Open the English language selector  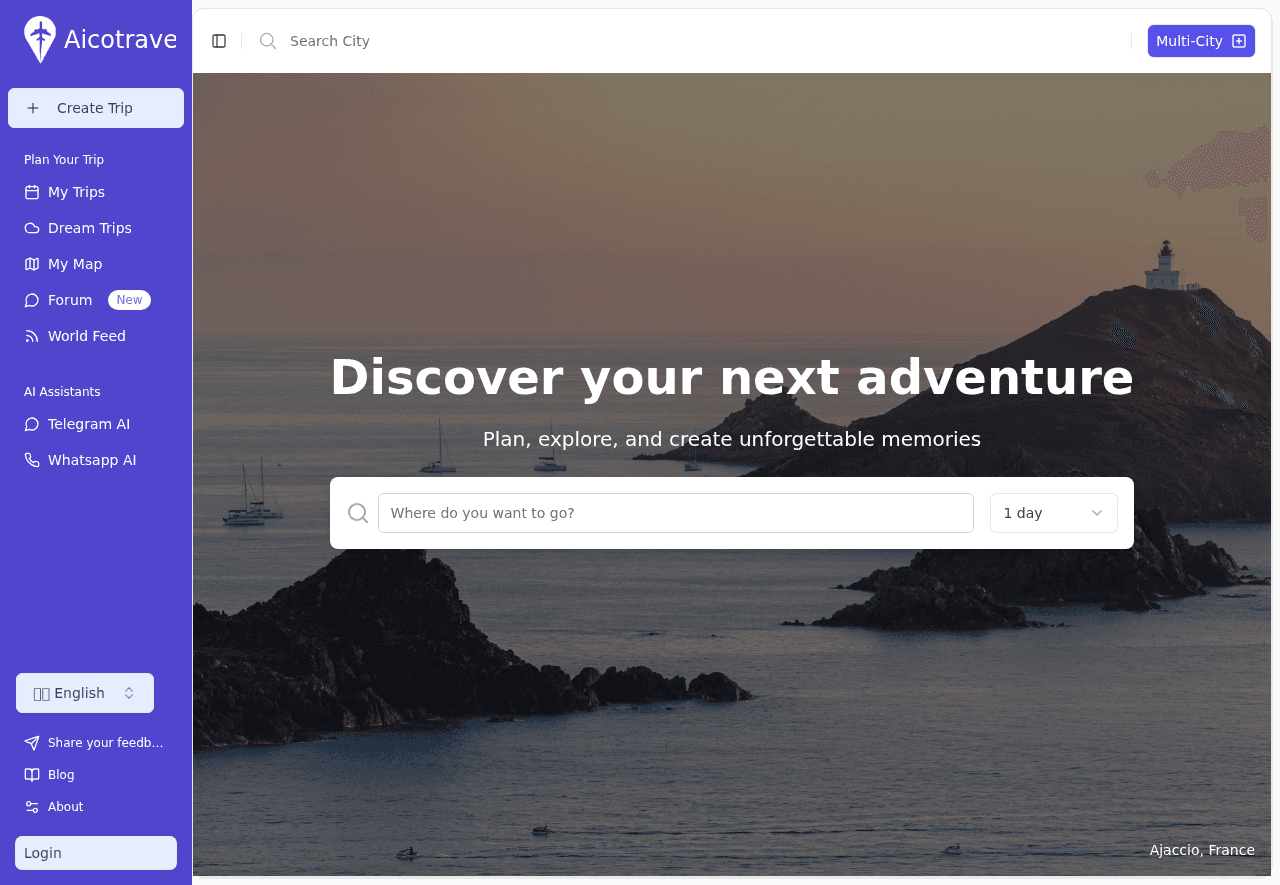(x=85, y=693)
